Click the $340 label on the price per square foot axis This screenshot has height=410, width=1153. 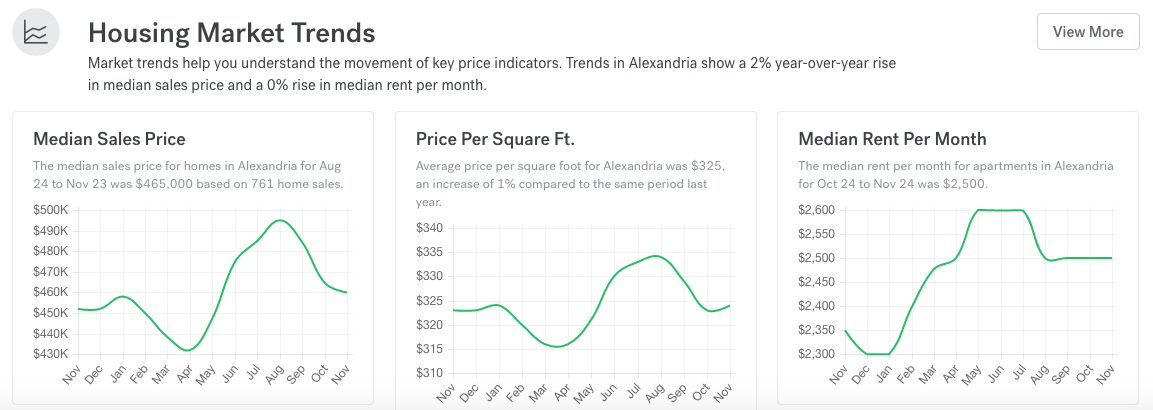[x=429, y=228]
